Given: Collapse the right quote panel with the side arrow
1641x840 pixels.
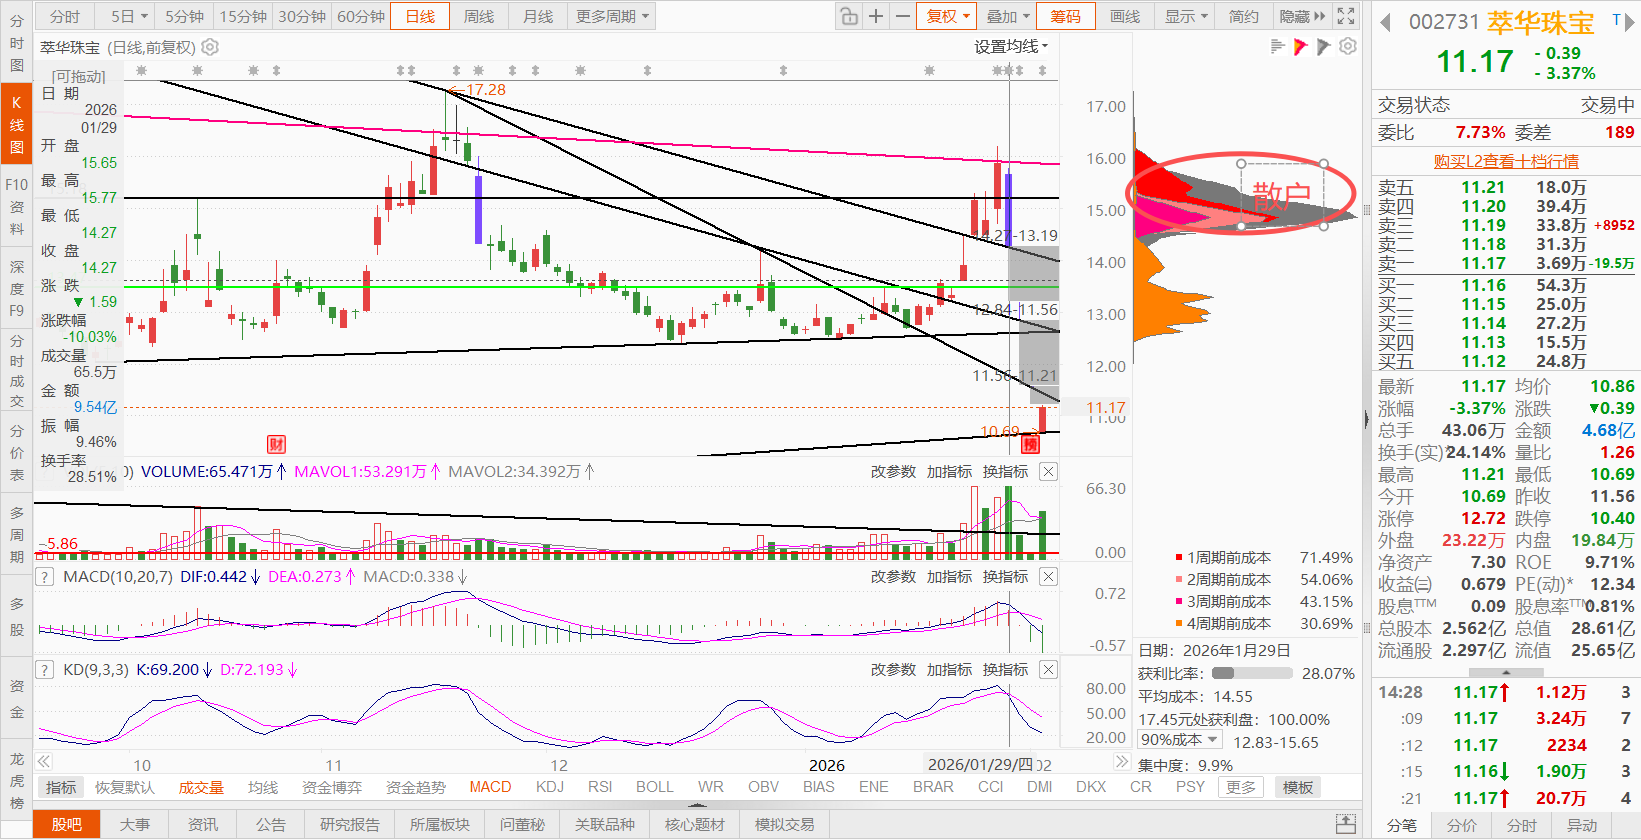Looking at the screenshot, I should (x=1366, y=420).
